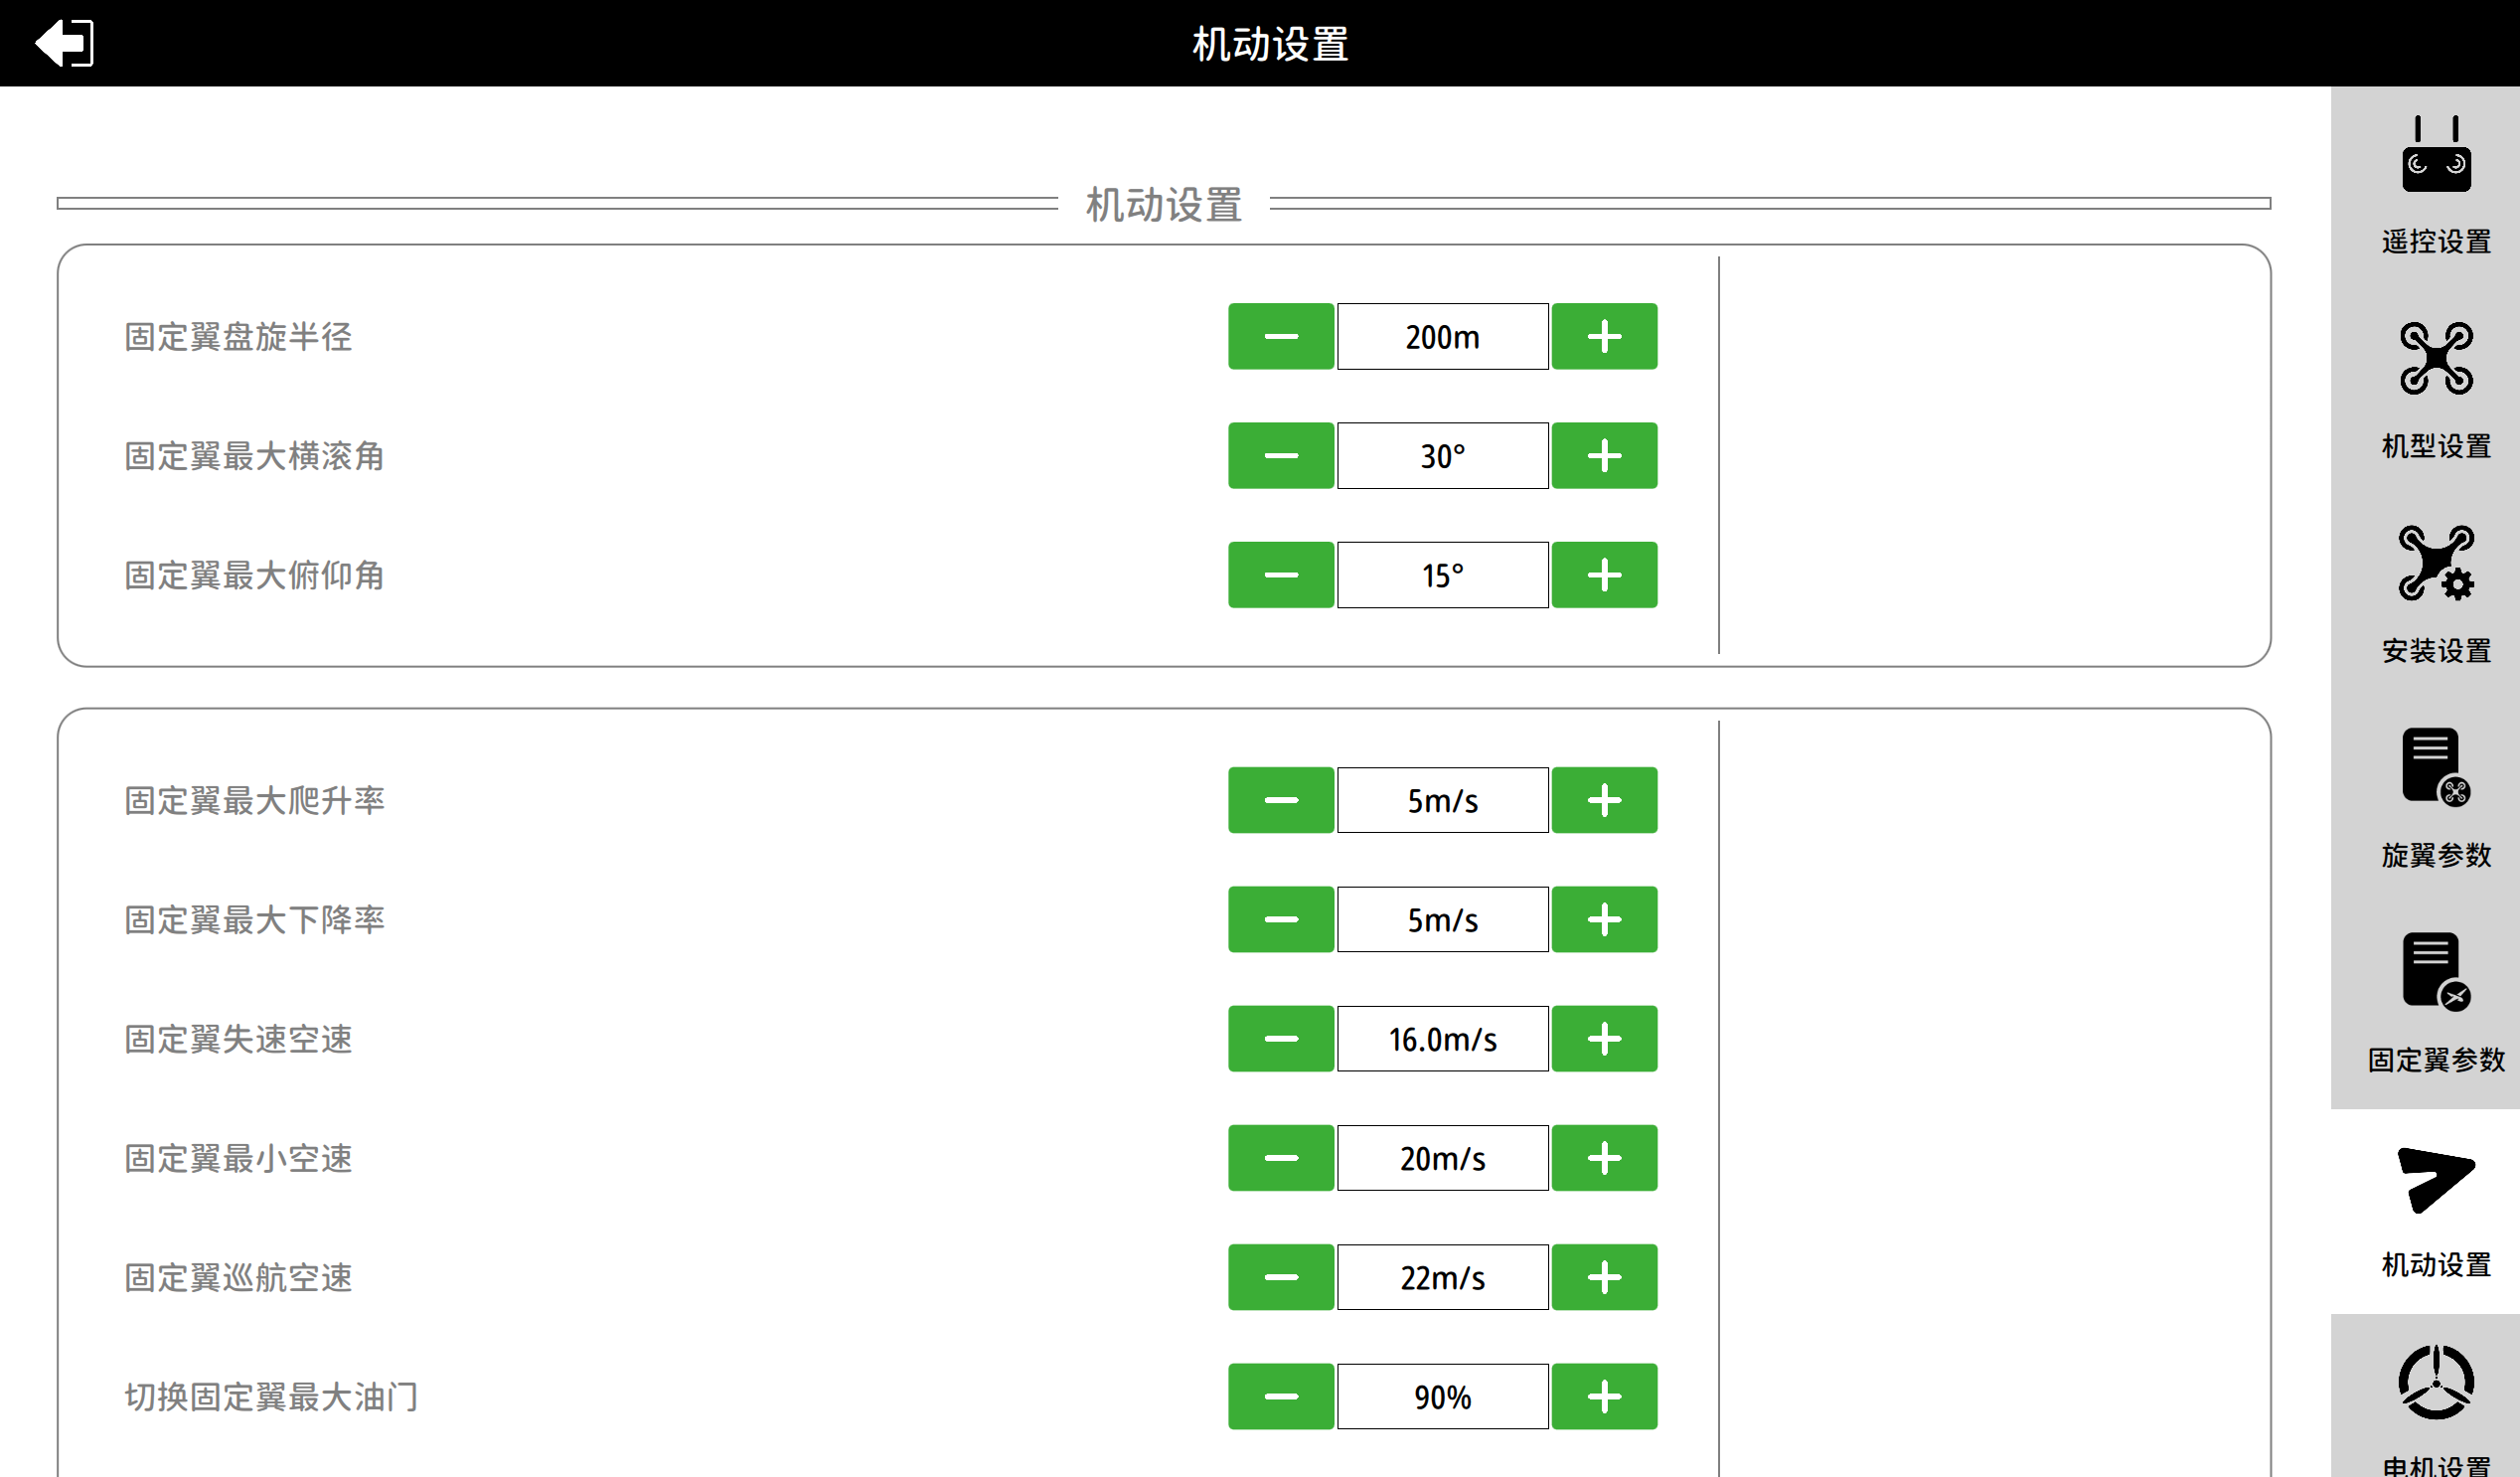Viewport: 2520px width, 1477px height.
Task: Increase 固定翼最小空速 with plus button
Action: tap(1604, 1158)
